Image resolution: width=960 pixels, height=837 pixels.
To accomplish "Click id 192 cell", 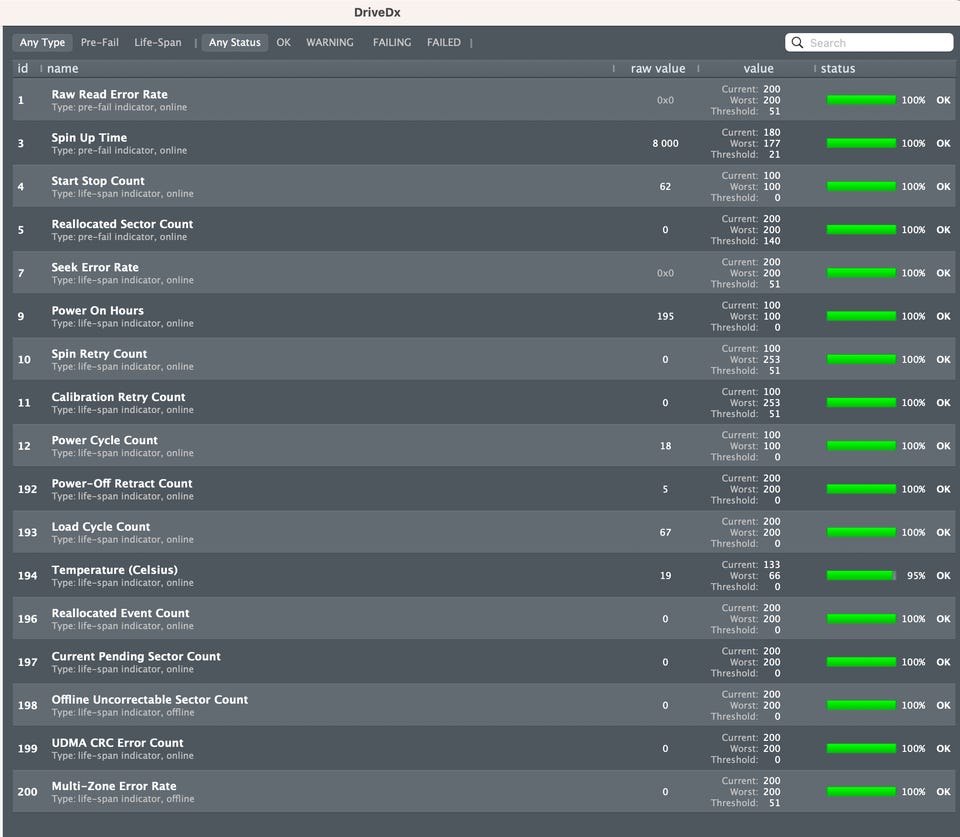I will (x=27, y=489).
